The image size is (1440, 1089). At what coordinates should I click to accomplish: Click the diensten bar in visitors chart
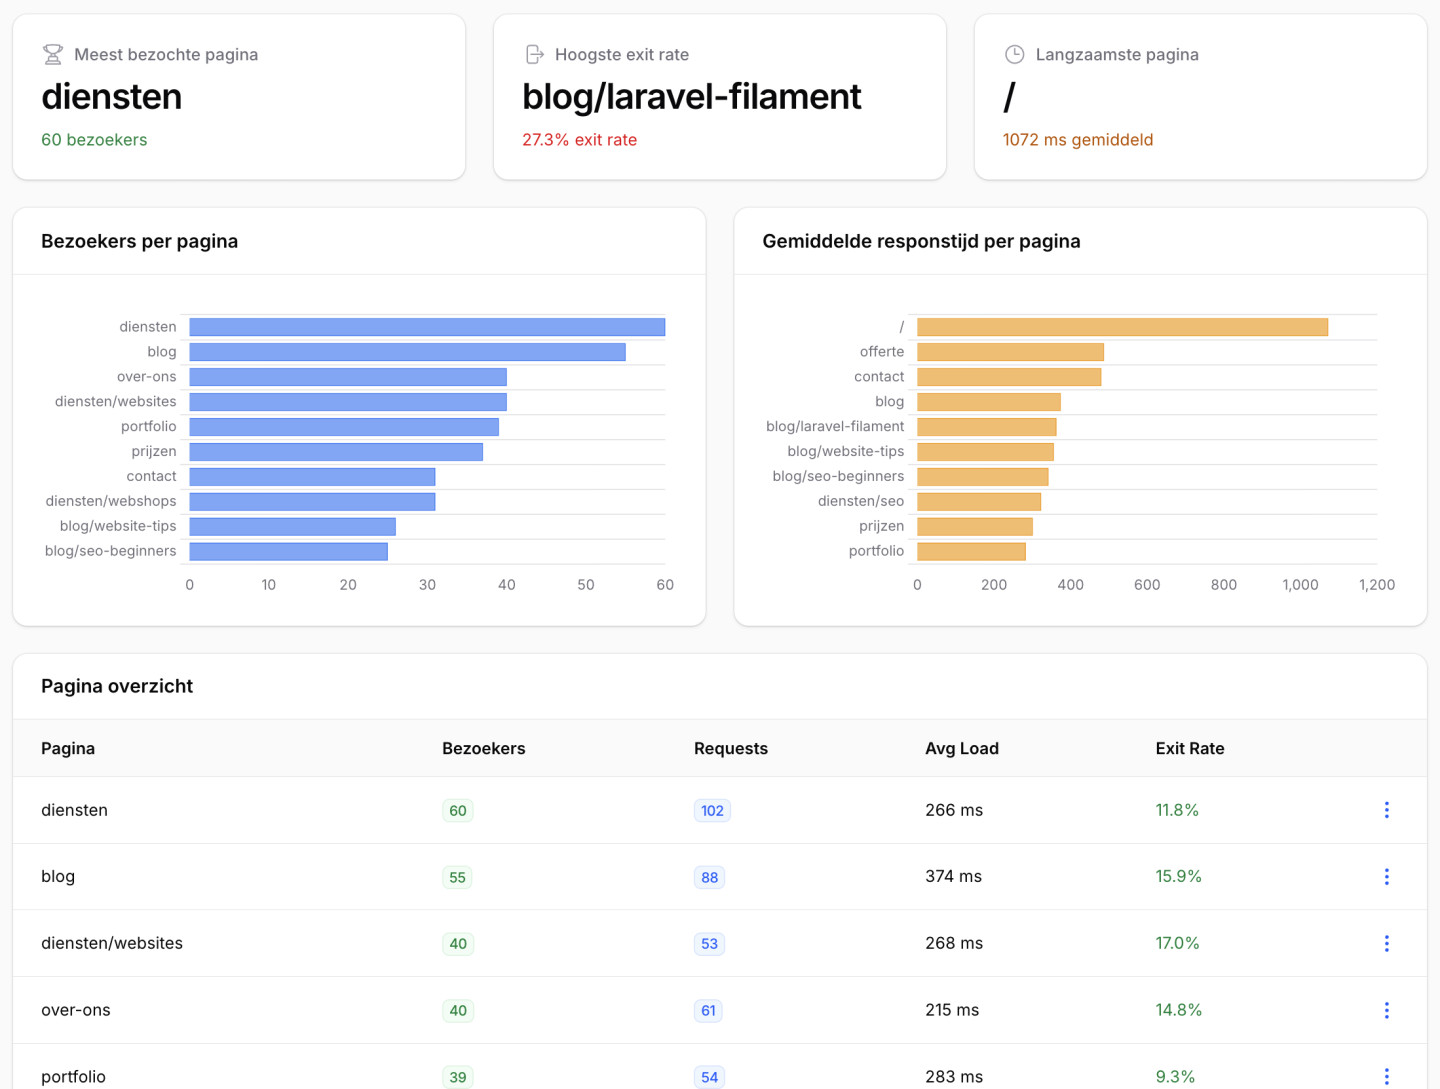tap(427, 327)
